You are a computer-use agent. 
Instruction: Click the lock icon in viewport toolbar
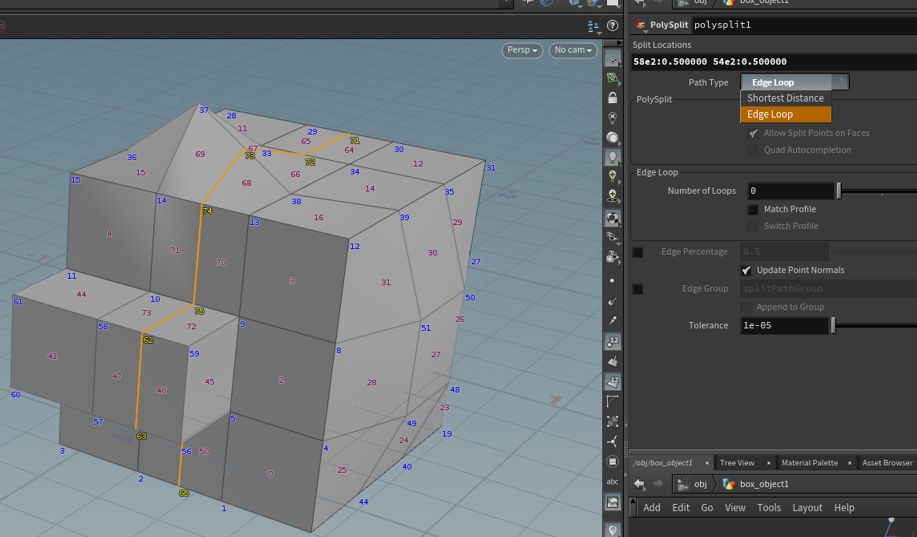[612, 98]
